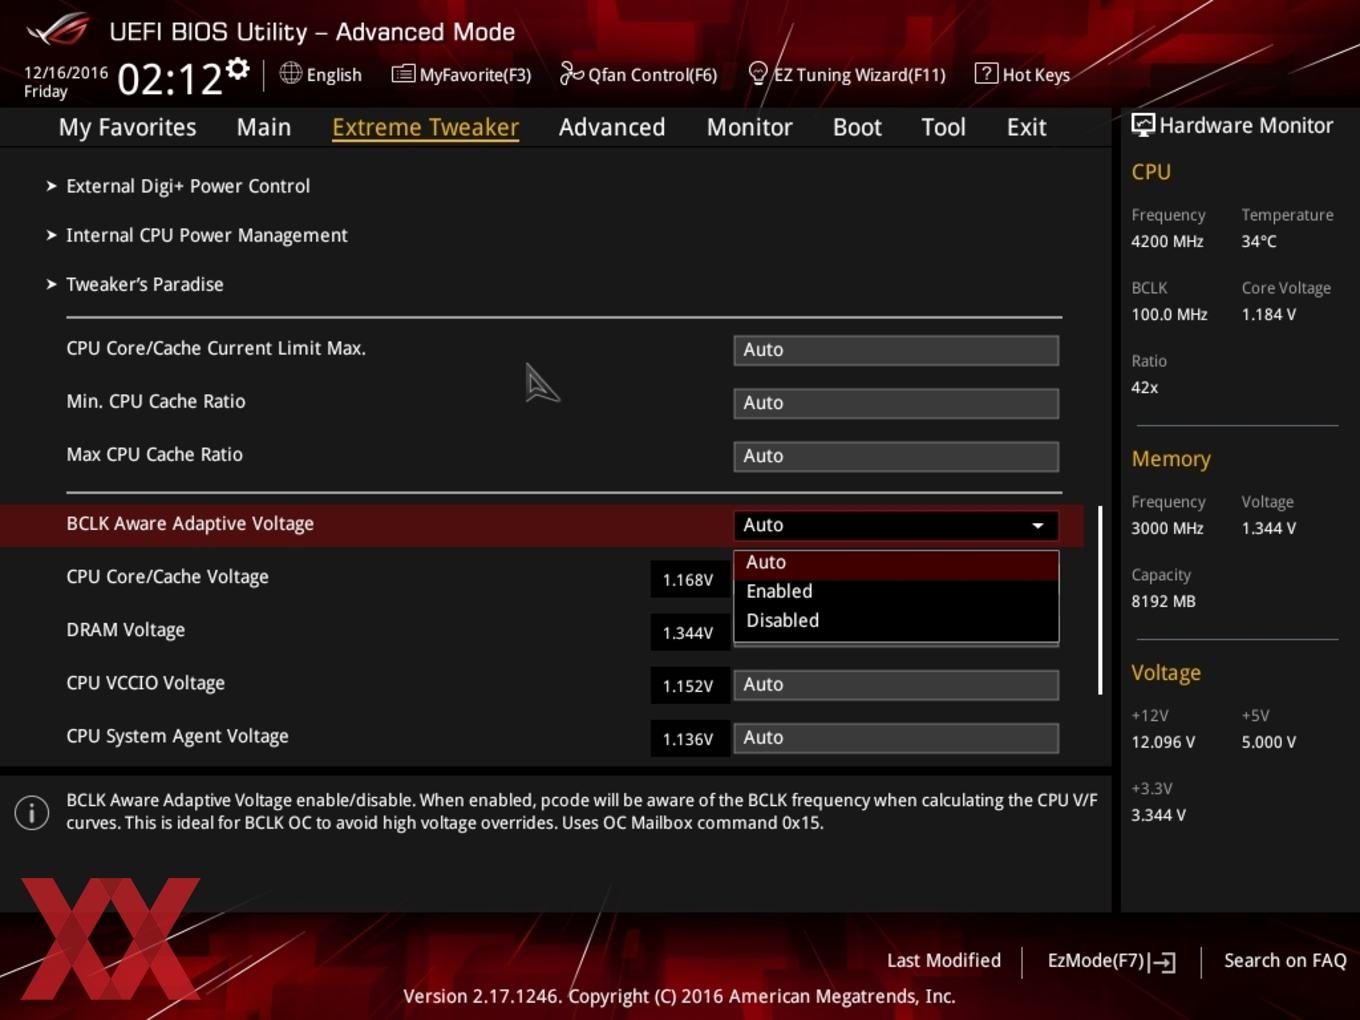This screenshot has width=1360, height=1020.
Task: Click Last Modified button
Action: 944,961
